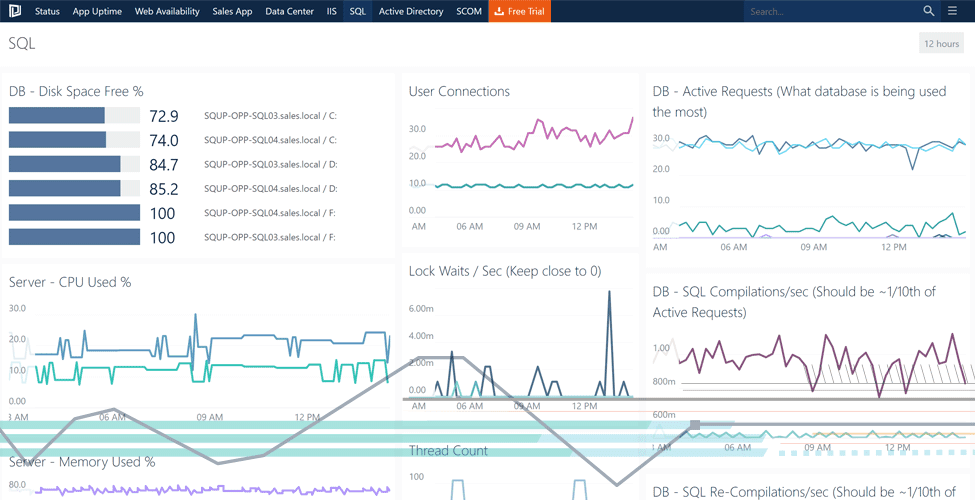Go to the Web Availability dashboard
Viewport: 975px width, 500px height.
(167, 11)
